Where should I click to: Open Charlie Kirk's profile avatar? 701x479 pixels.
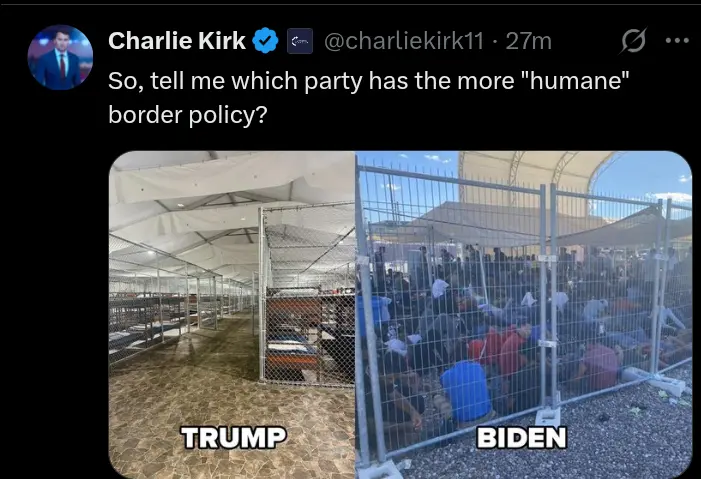click(x=60, y=57)
